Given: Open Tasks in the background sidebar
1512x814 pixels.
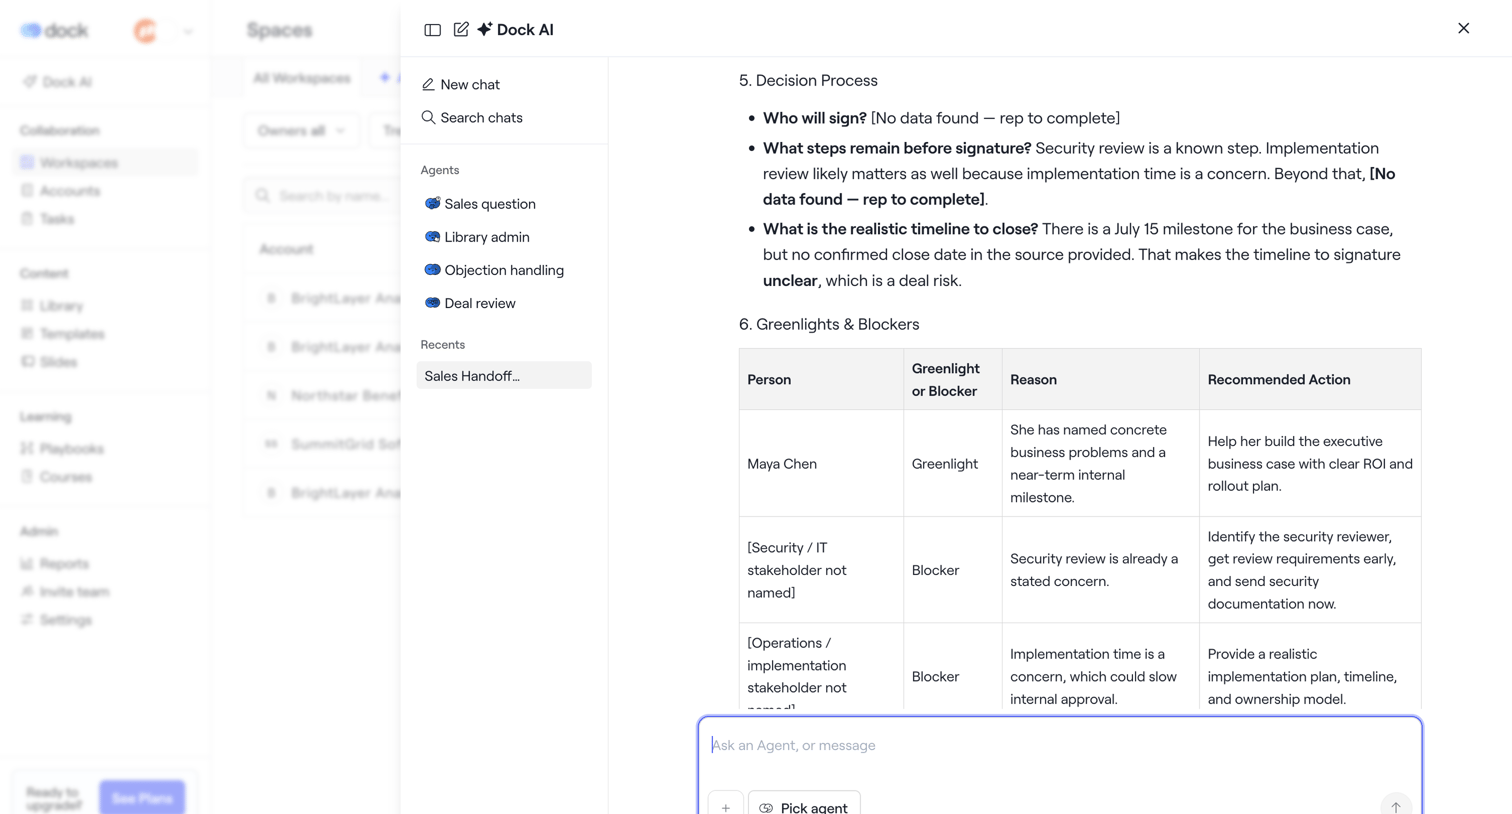Looking at the screenshot, I should [47, 219].
